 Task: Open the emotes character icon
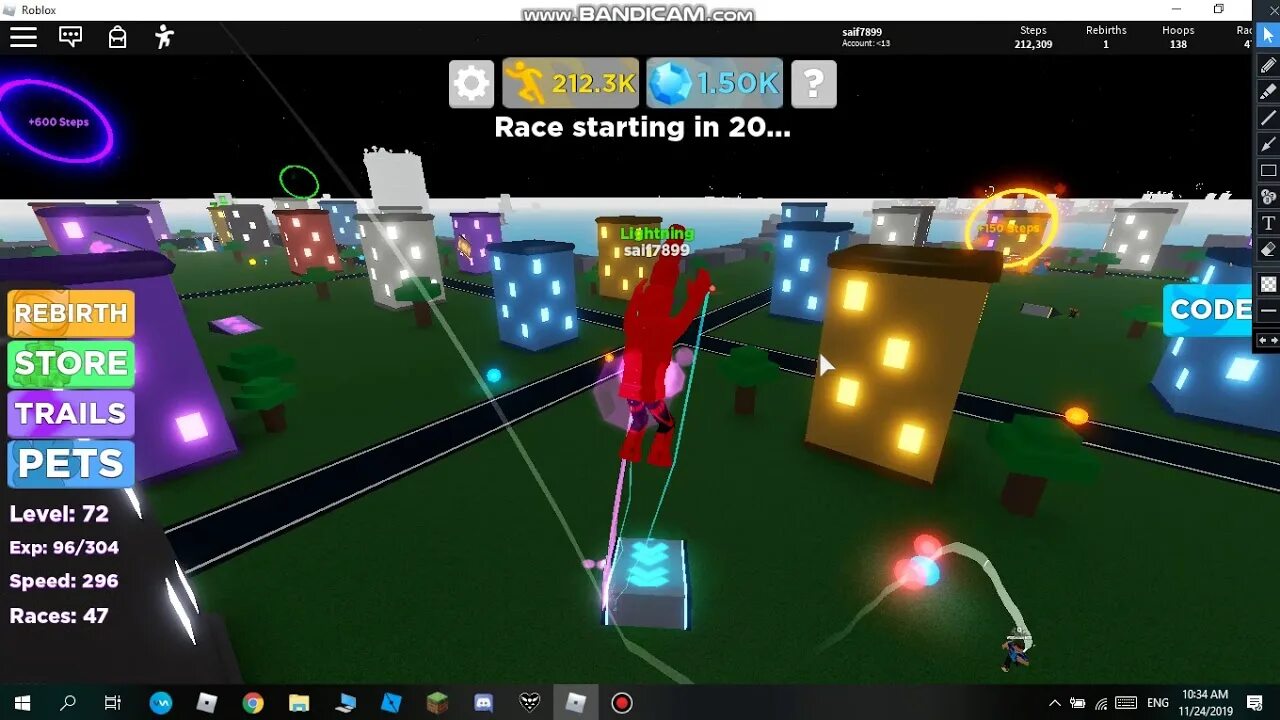coord(164,38)
